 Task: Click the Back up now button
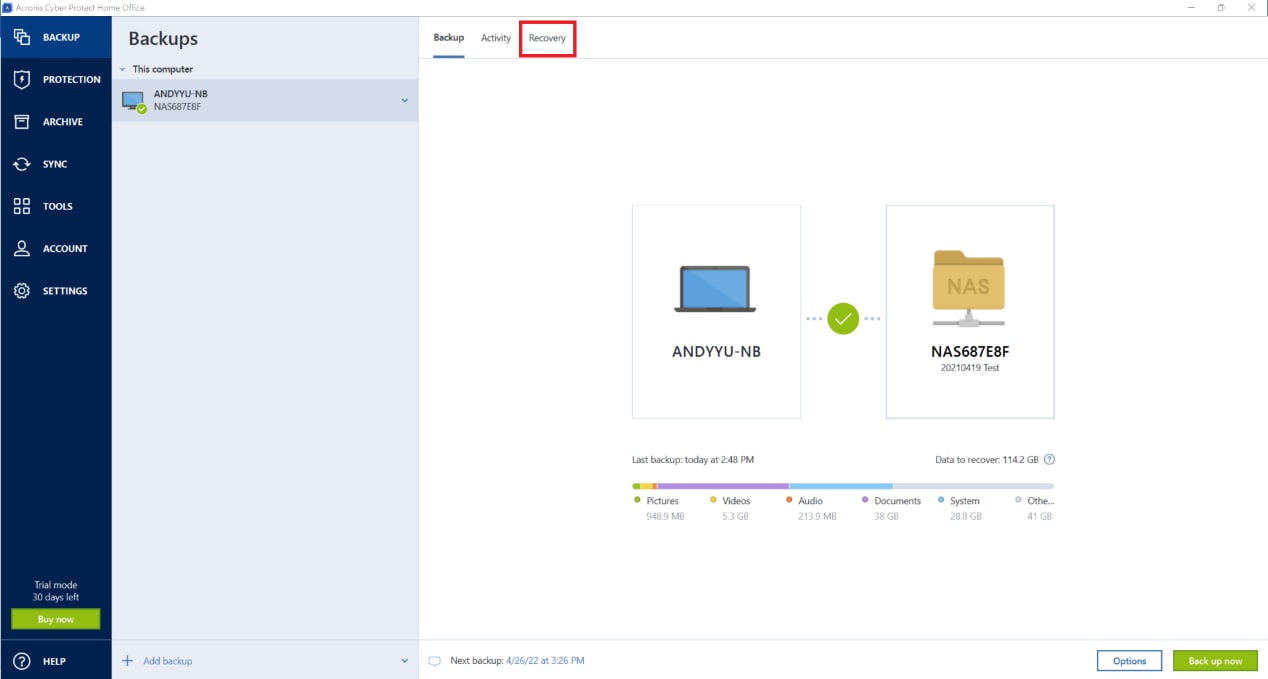[1215, 661]
